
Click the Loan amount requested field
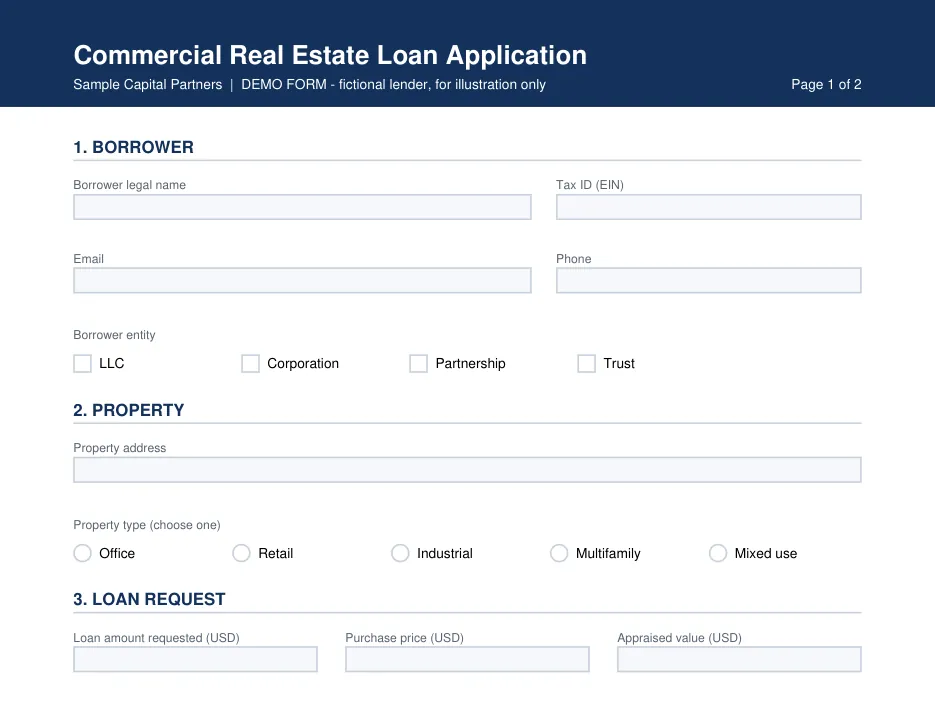click(195, 659)
